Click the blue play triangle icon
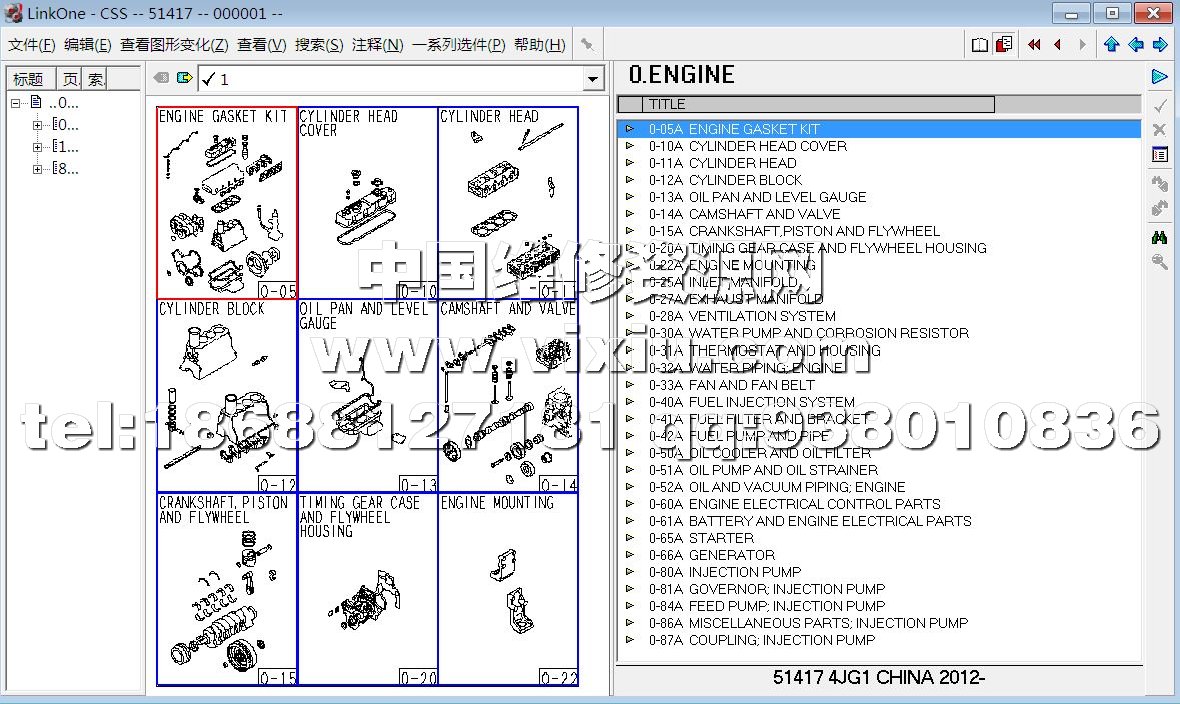Screen dimensions: 1180x704 (x=1159, y=77)
